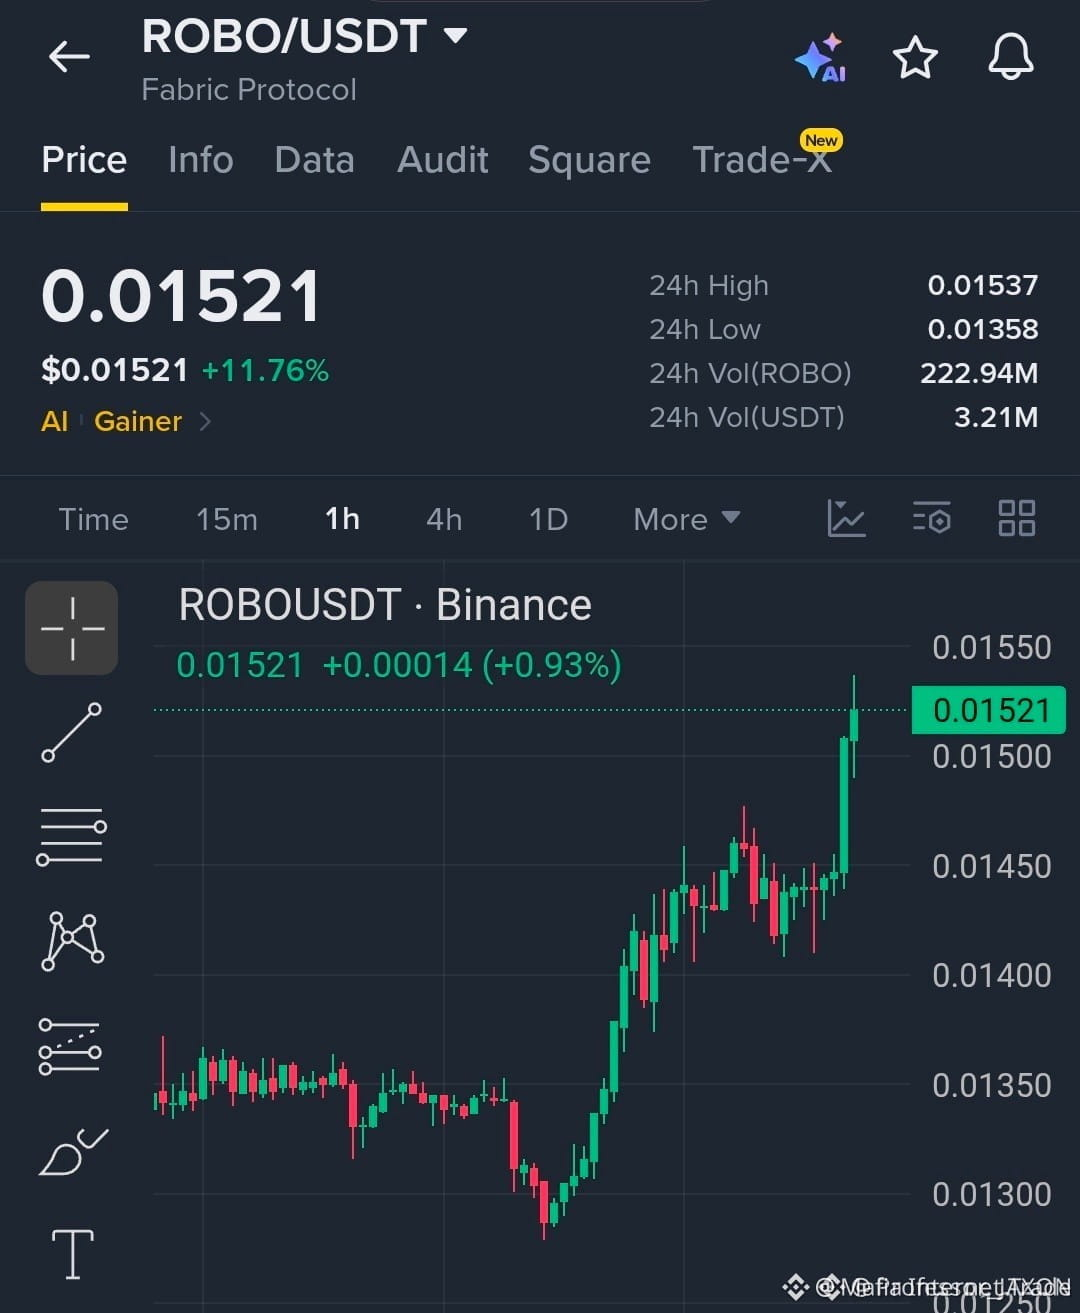Select the text annotation tool
The width and height of the screenshot is (1080, 1313).
coord(73,1254)
